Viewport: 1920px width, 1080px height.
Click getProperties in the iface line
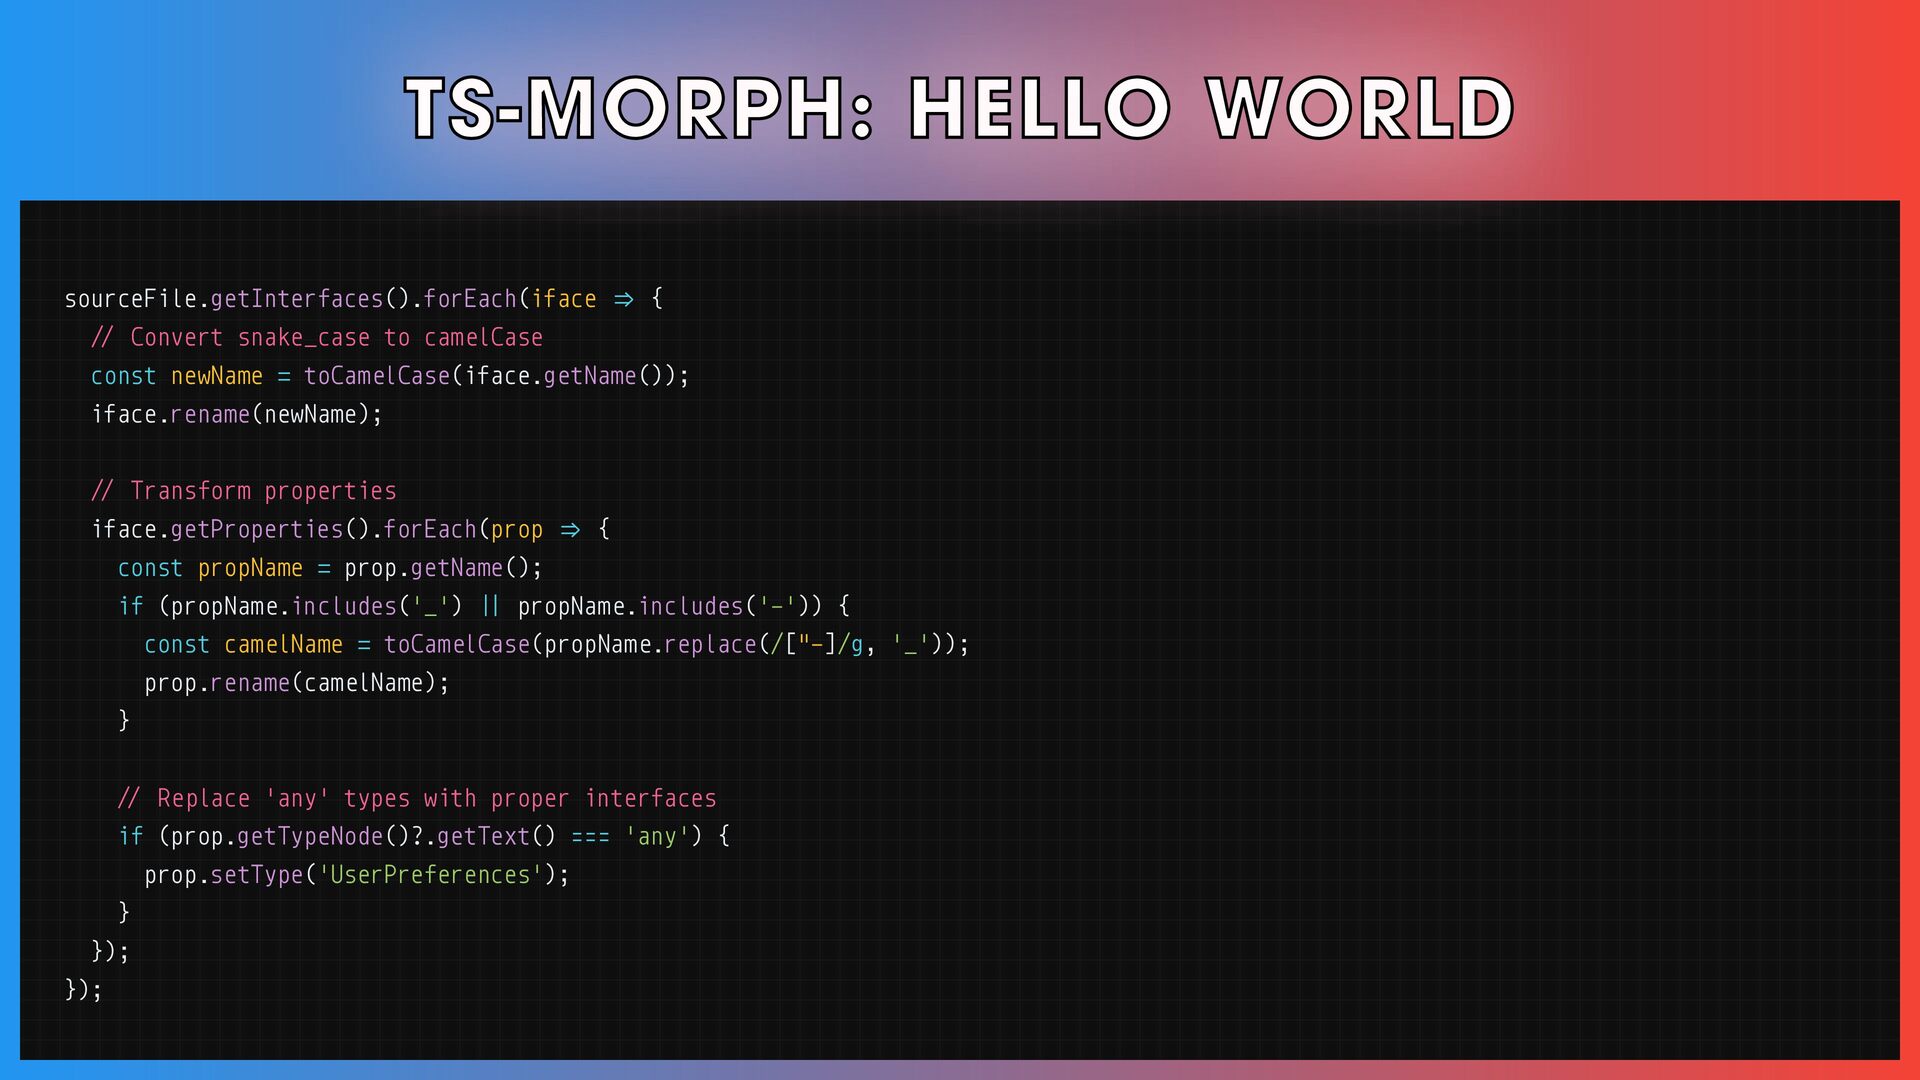[x=257, y=529]
